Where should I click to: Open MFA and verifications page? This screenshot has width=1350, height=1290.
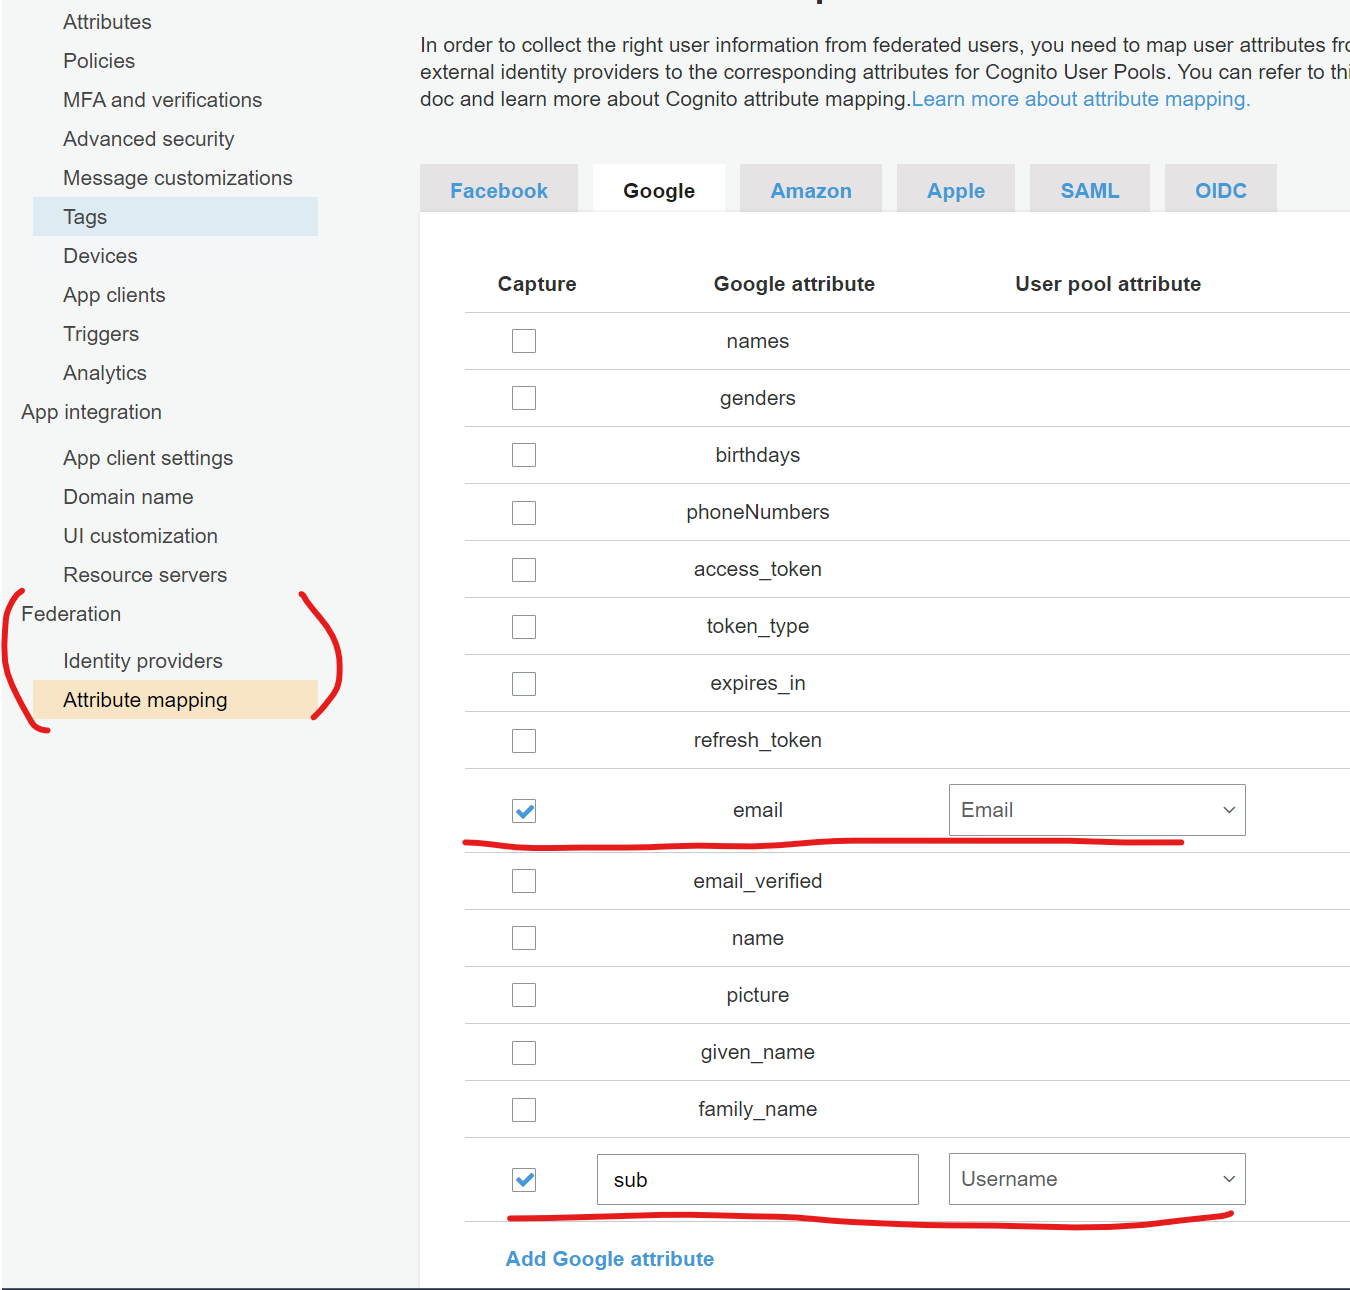[x=163, y=100]
